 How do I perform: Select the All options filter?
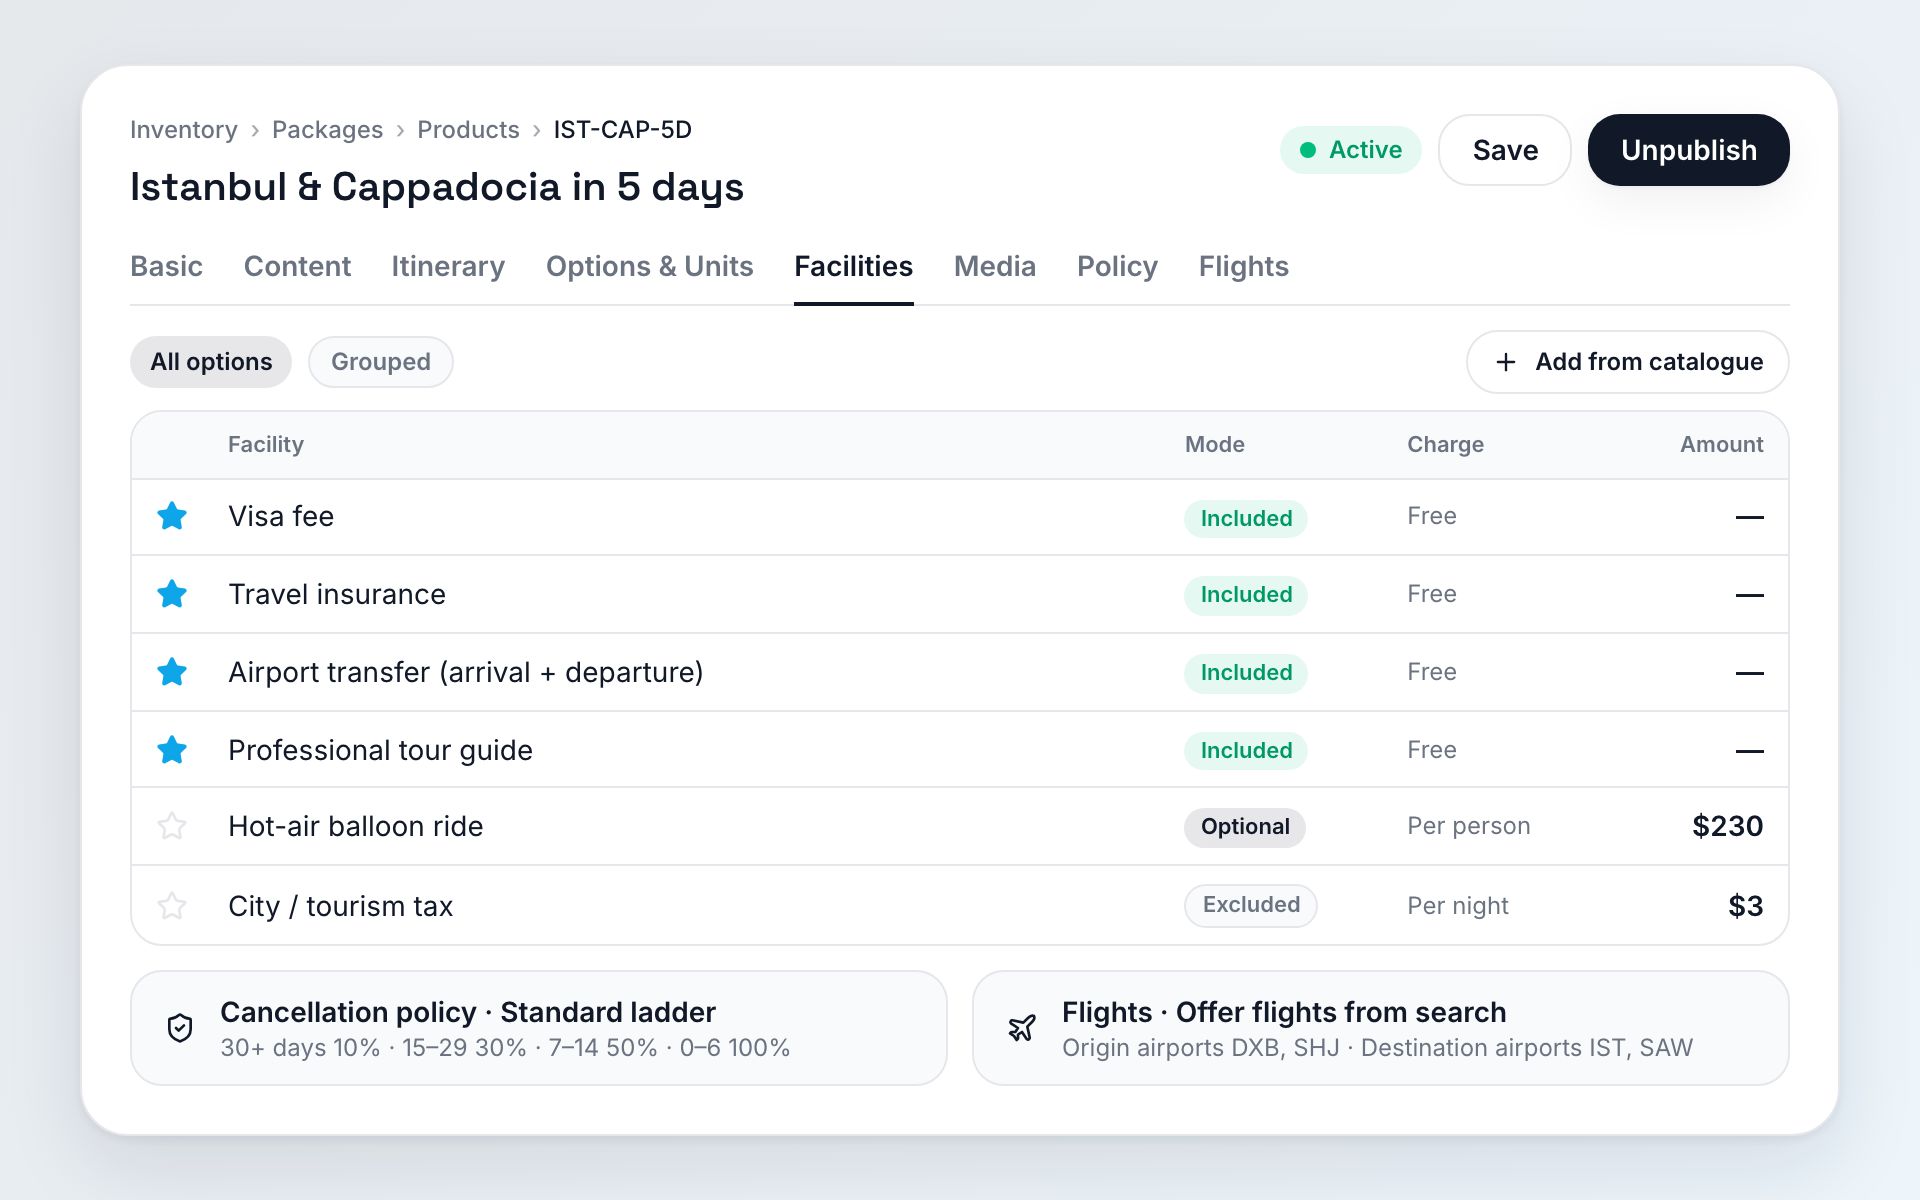point(211,362)
